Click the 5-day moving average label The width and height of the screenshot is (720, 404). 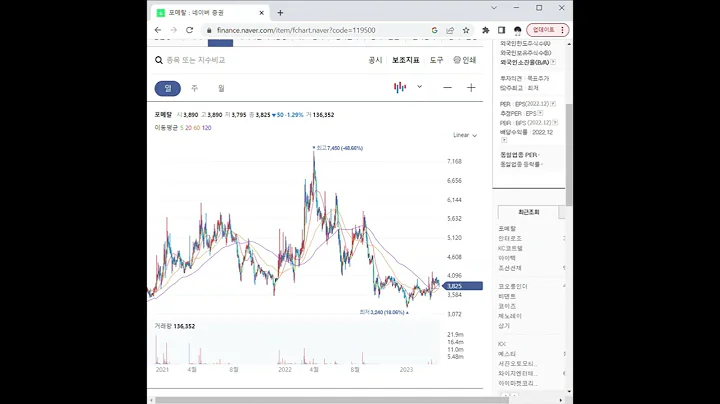pos(181,128)
